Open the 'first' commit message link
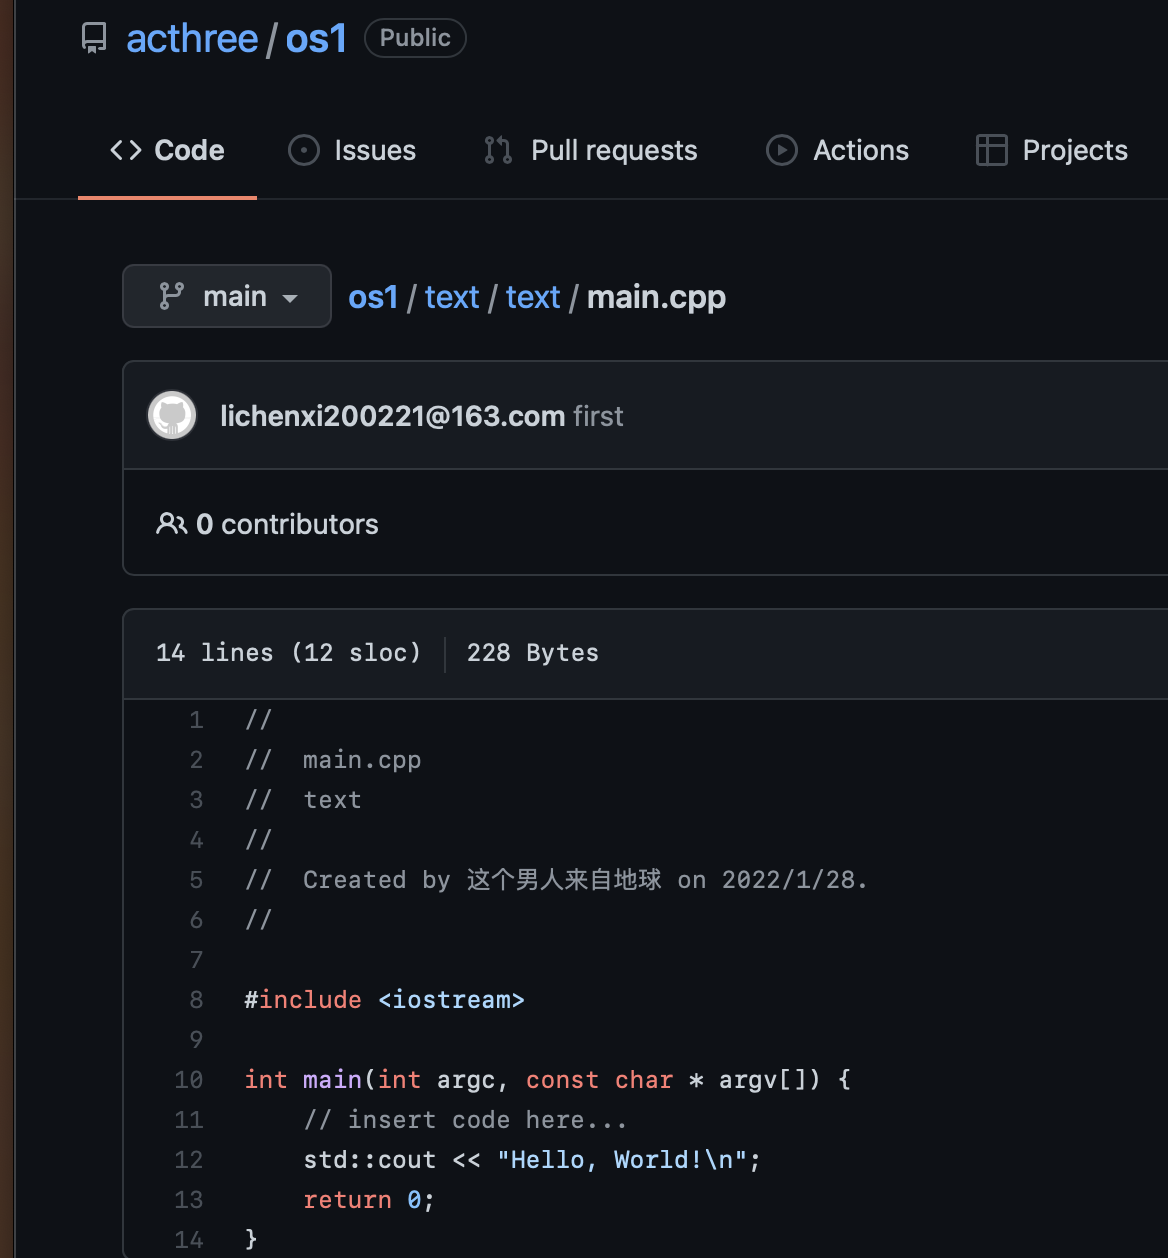Image resolution: width=1168 pixels, height=1258 pixels. pyautogui.click(x=598, y=416)
